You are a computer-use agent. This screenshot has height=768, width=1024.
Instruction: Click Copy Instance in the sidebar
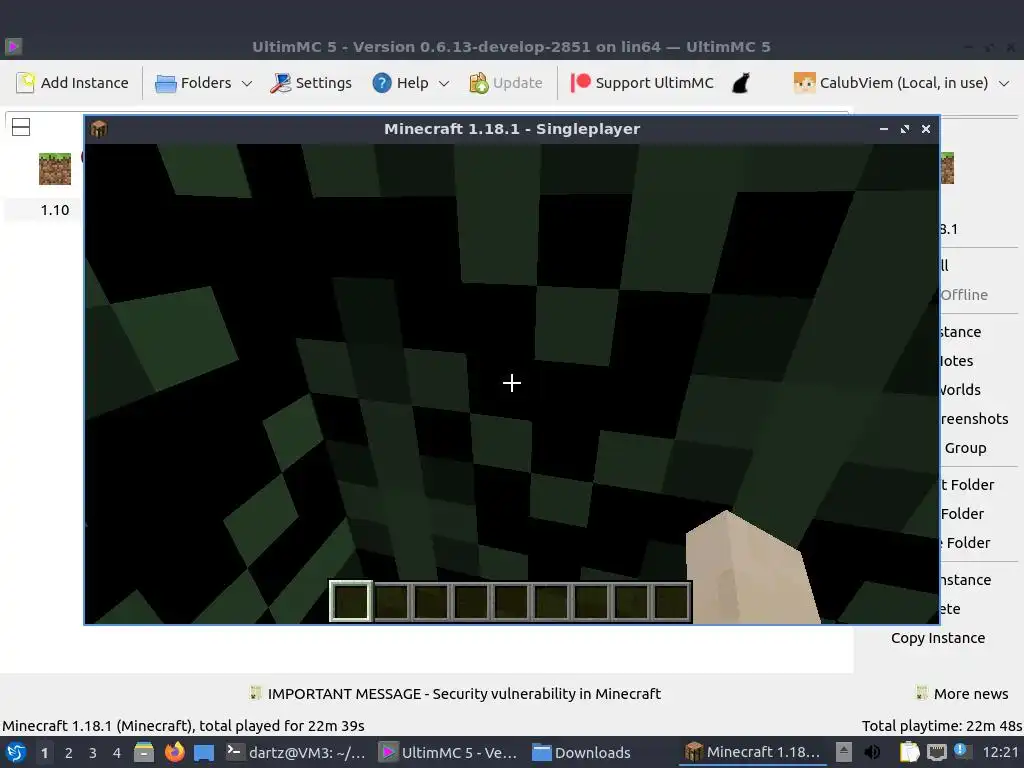pos(938,638)
